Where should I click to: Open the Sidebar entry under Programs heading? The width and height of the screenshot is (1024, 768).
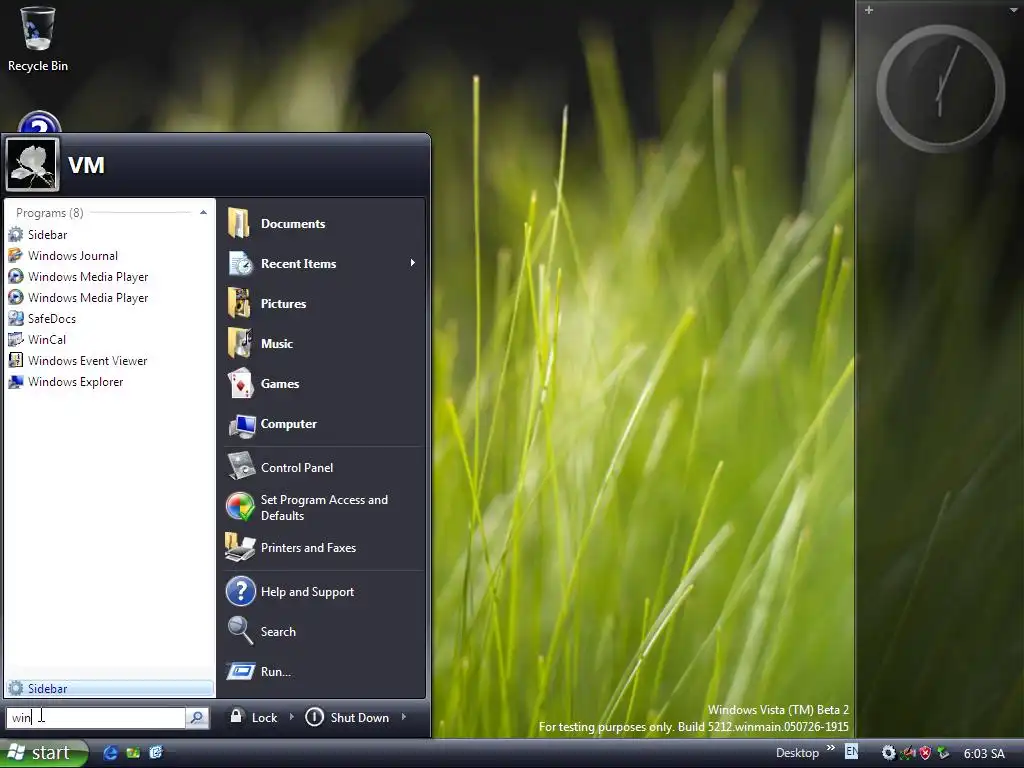click(109, 234)
